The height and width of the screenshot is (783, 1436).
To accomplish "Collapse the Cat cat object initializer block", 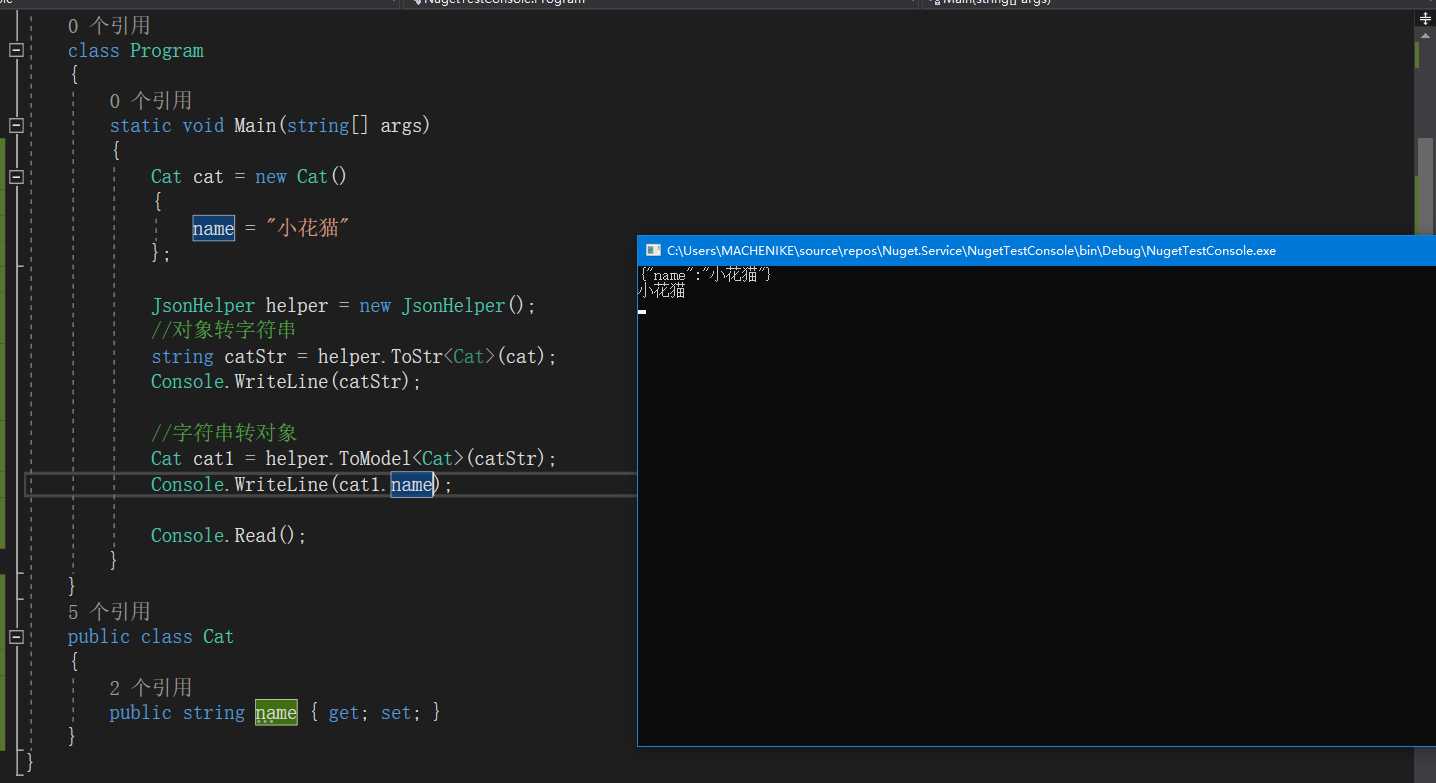I will click(16, 176).
